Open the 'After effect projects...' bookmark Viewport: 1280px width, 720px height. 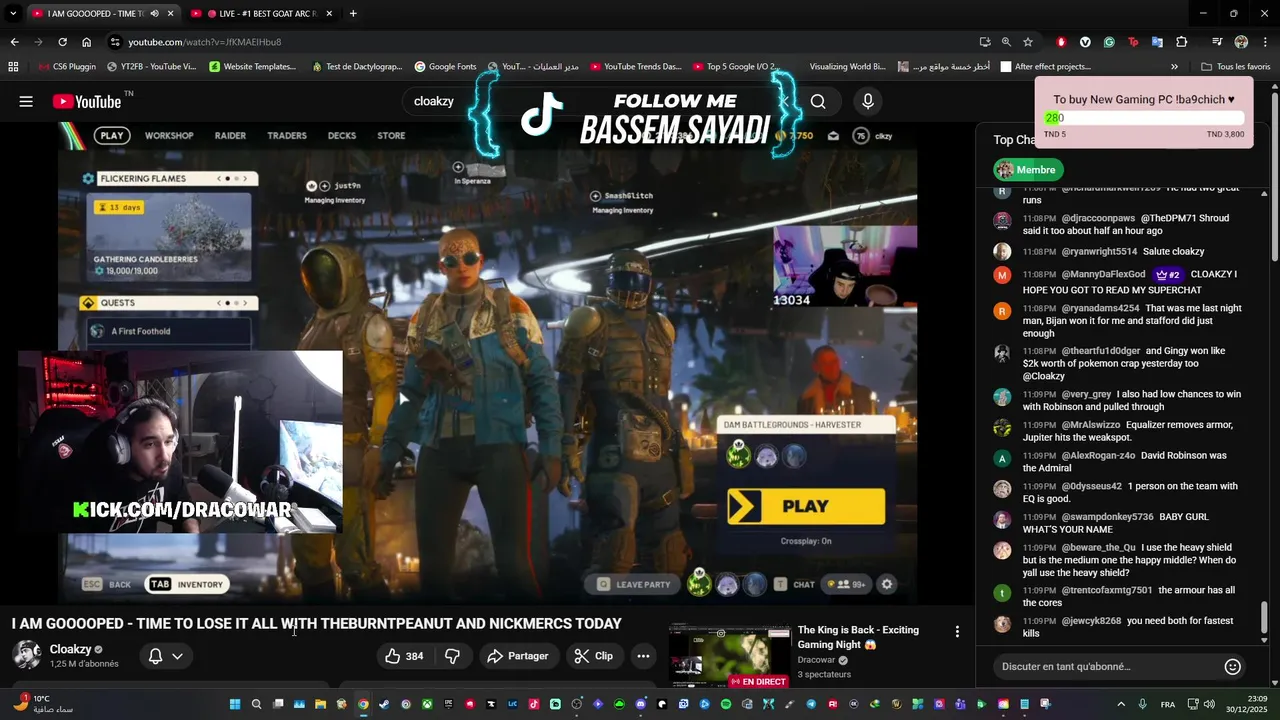tap(1045, 67)
